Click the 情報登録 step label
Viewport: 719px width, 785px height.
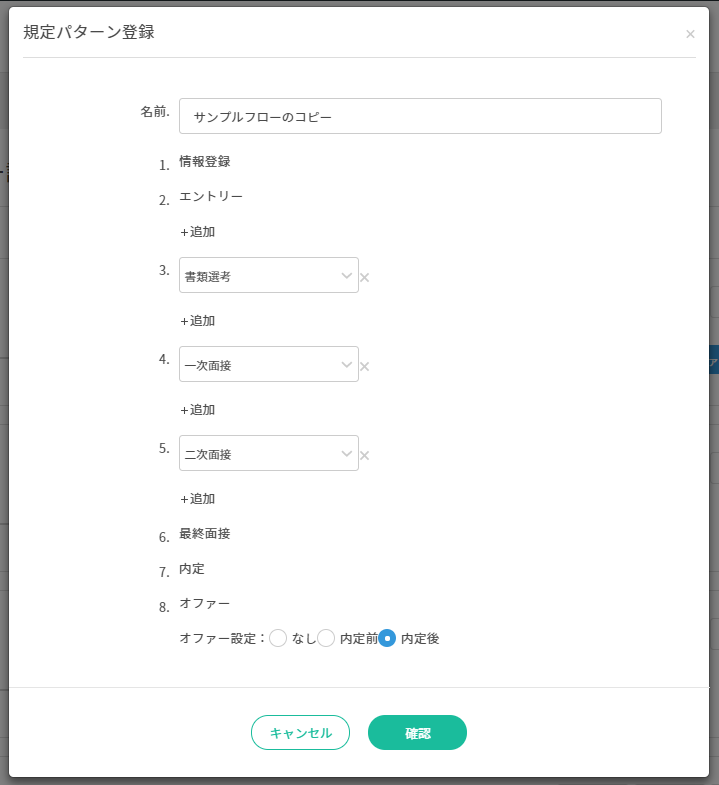205,162
